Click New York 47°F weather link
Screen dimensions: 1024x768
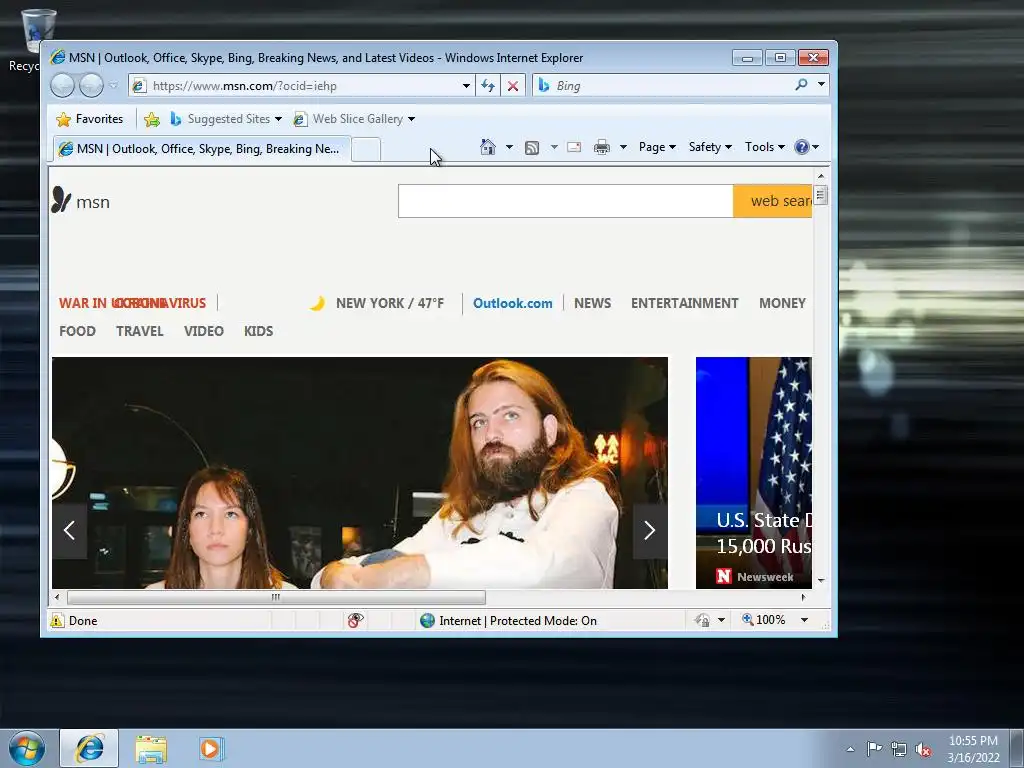(390, 303)
